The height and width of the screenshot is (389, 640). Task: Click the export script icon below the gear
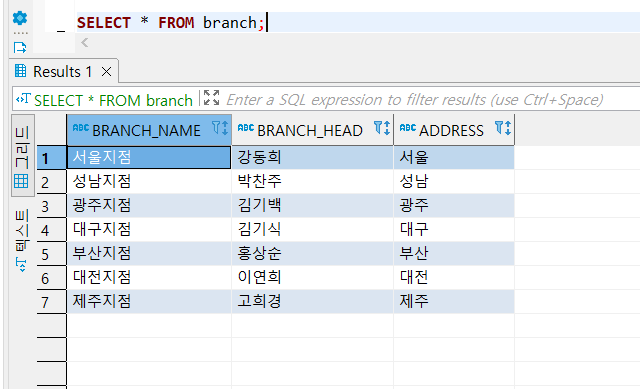[x=20, y=47]
